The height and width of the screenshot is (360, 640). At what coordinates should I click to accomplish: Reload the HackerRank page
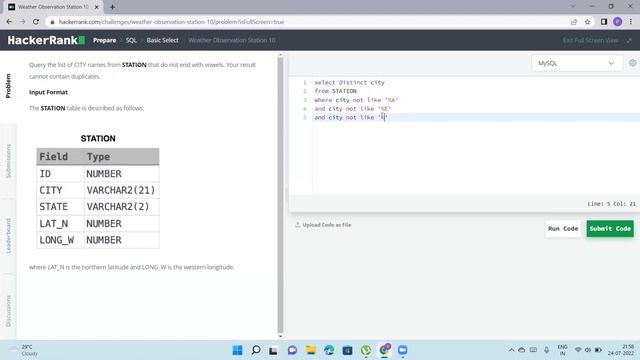point(36,22)
